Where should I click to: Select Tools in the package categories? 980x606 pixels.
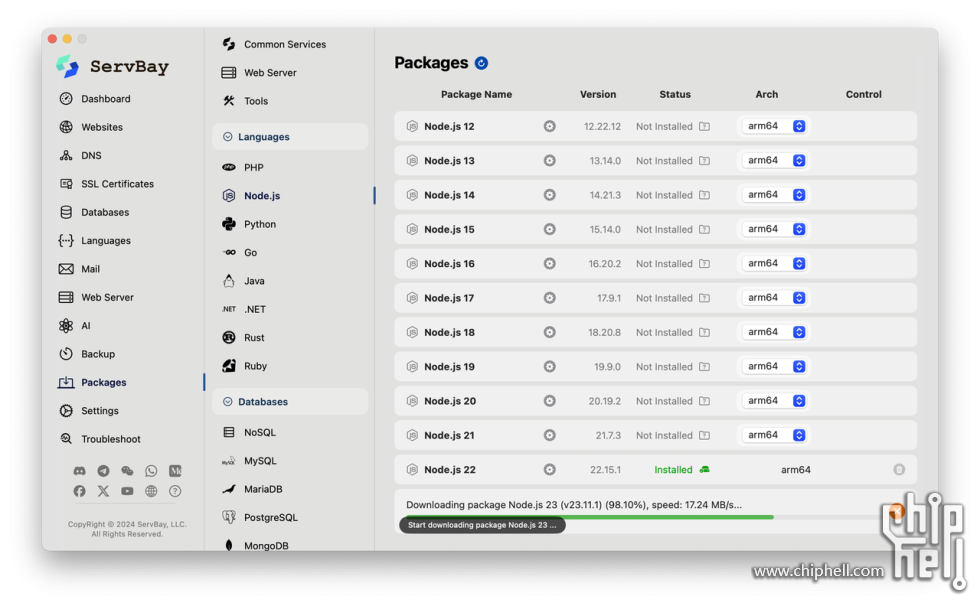click(245, 101)
